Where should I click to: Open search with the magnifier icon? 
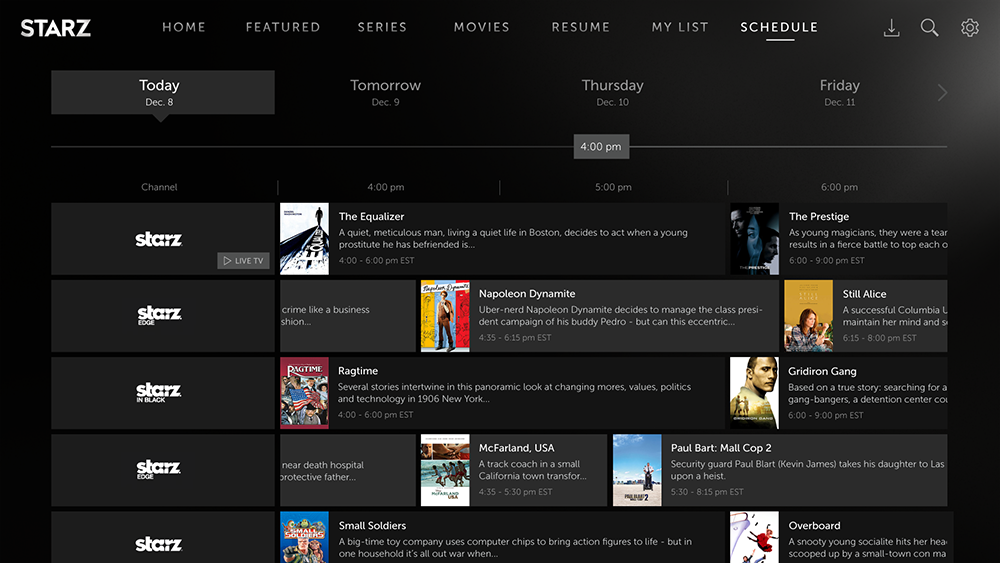point(929,27)
